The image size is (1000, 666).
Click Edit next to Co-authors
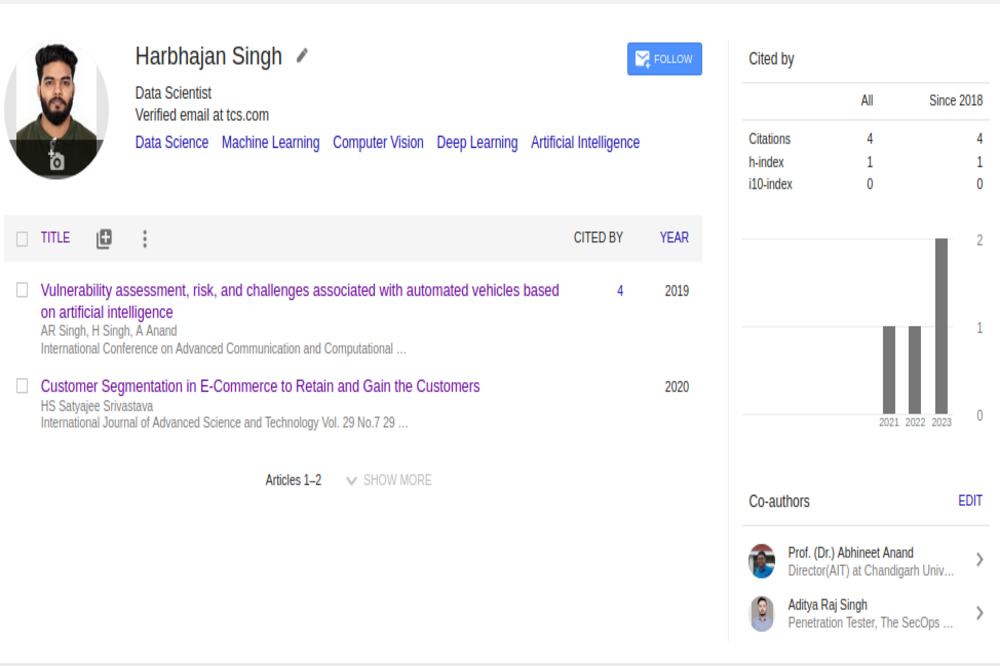[x=970, y=501]
